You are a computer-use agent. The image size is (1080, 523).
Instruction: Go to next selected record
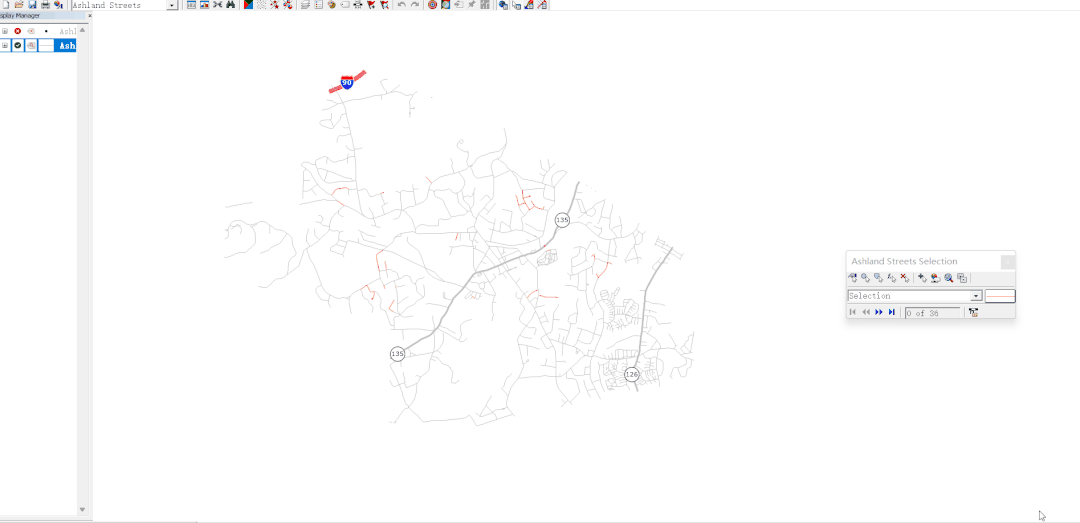click(879, 312)
